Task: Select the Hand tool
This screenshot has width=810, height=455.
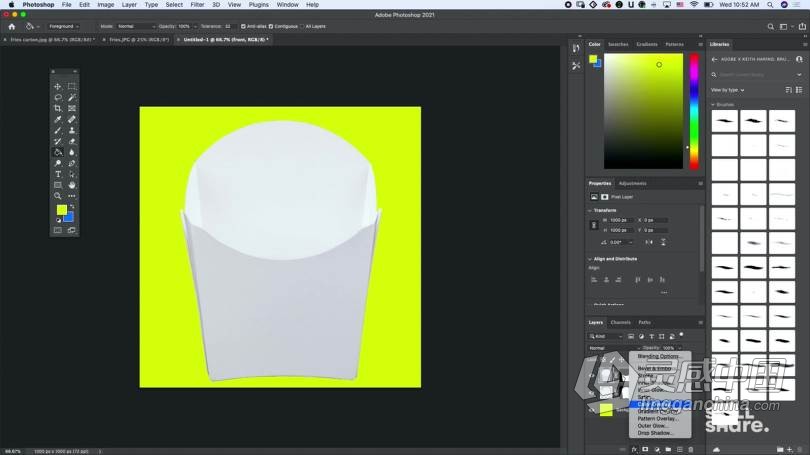Action: click(72, 185)
